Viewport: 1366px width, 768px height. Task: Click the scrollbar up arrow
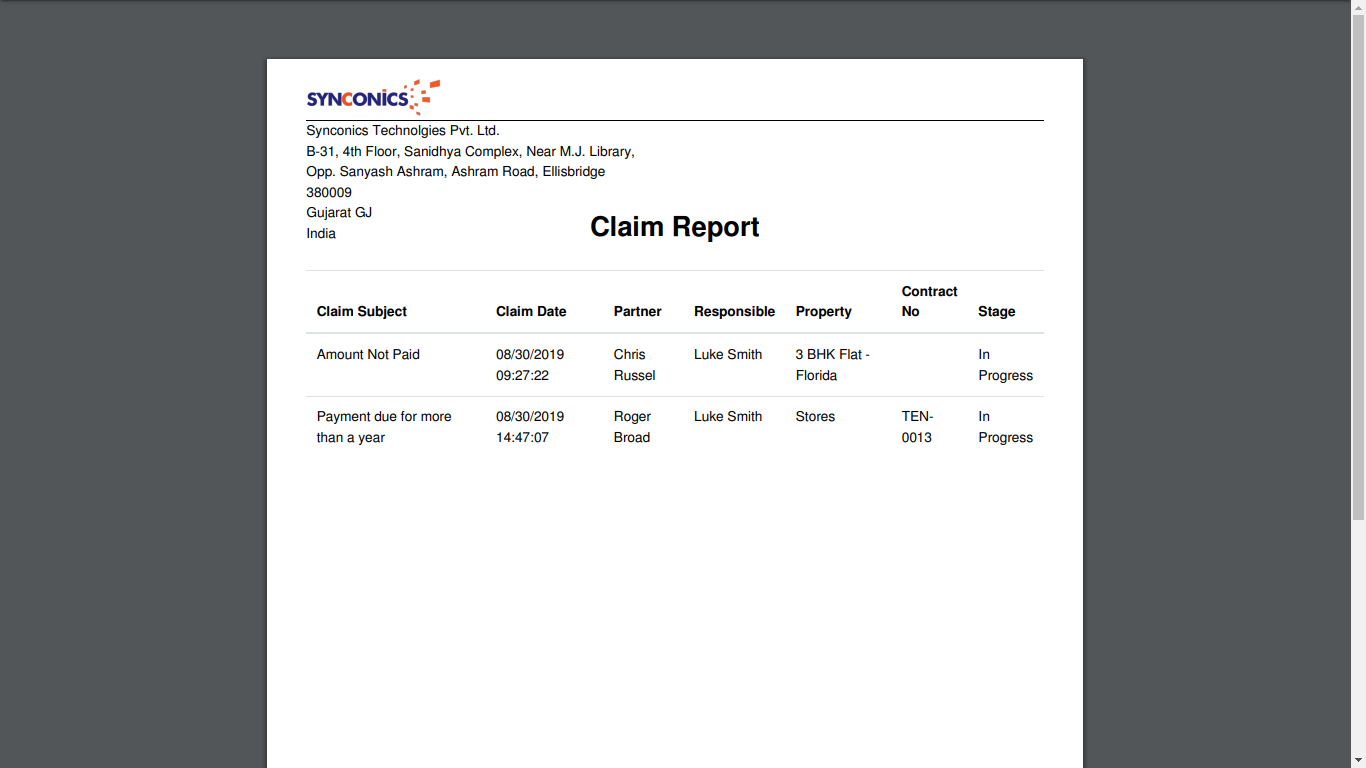(1358, 7)
